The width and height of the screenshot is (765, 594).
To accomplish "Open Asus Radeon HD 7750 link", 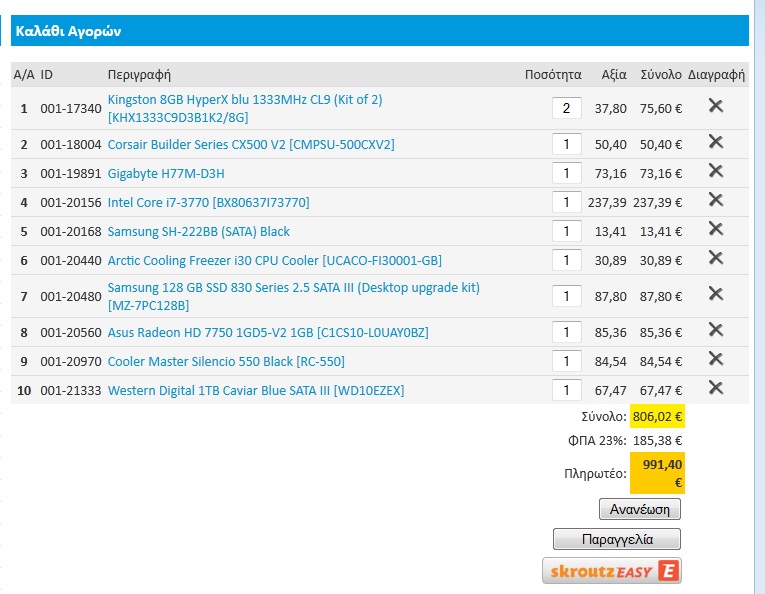I will click(x=268, y=333).
